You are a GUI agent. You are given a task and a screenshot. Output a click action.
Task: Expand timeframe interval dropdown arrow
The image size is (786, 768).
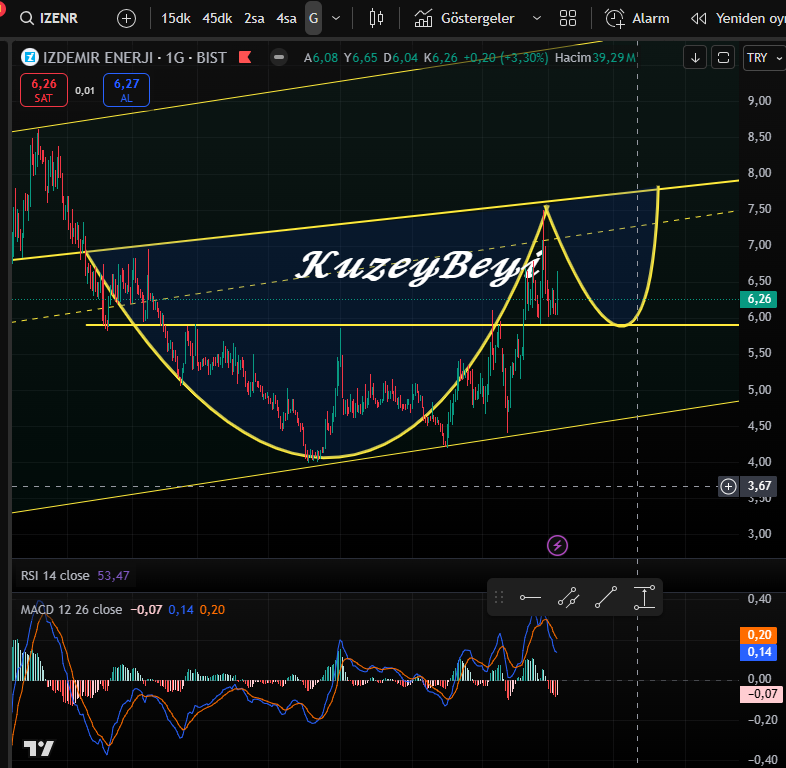pos(336,19)
